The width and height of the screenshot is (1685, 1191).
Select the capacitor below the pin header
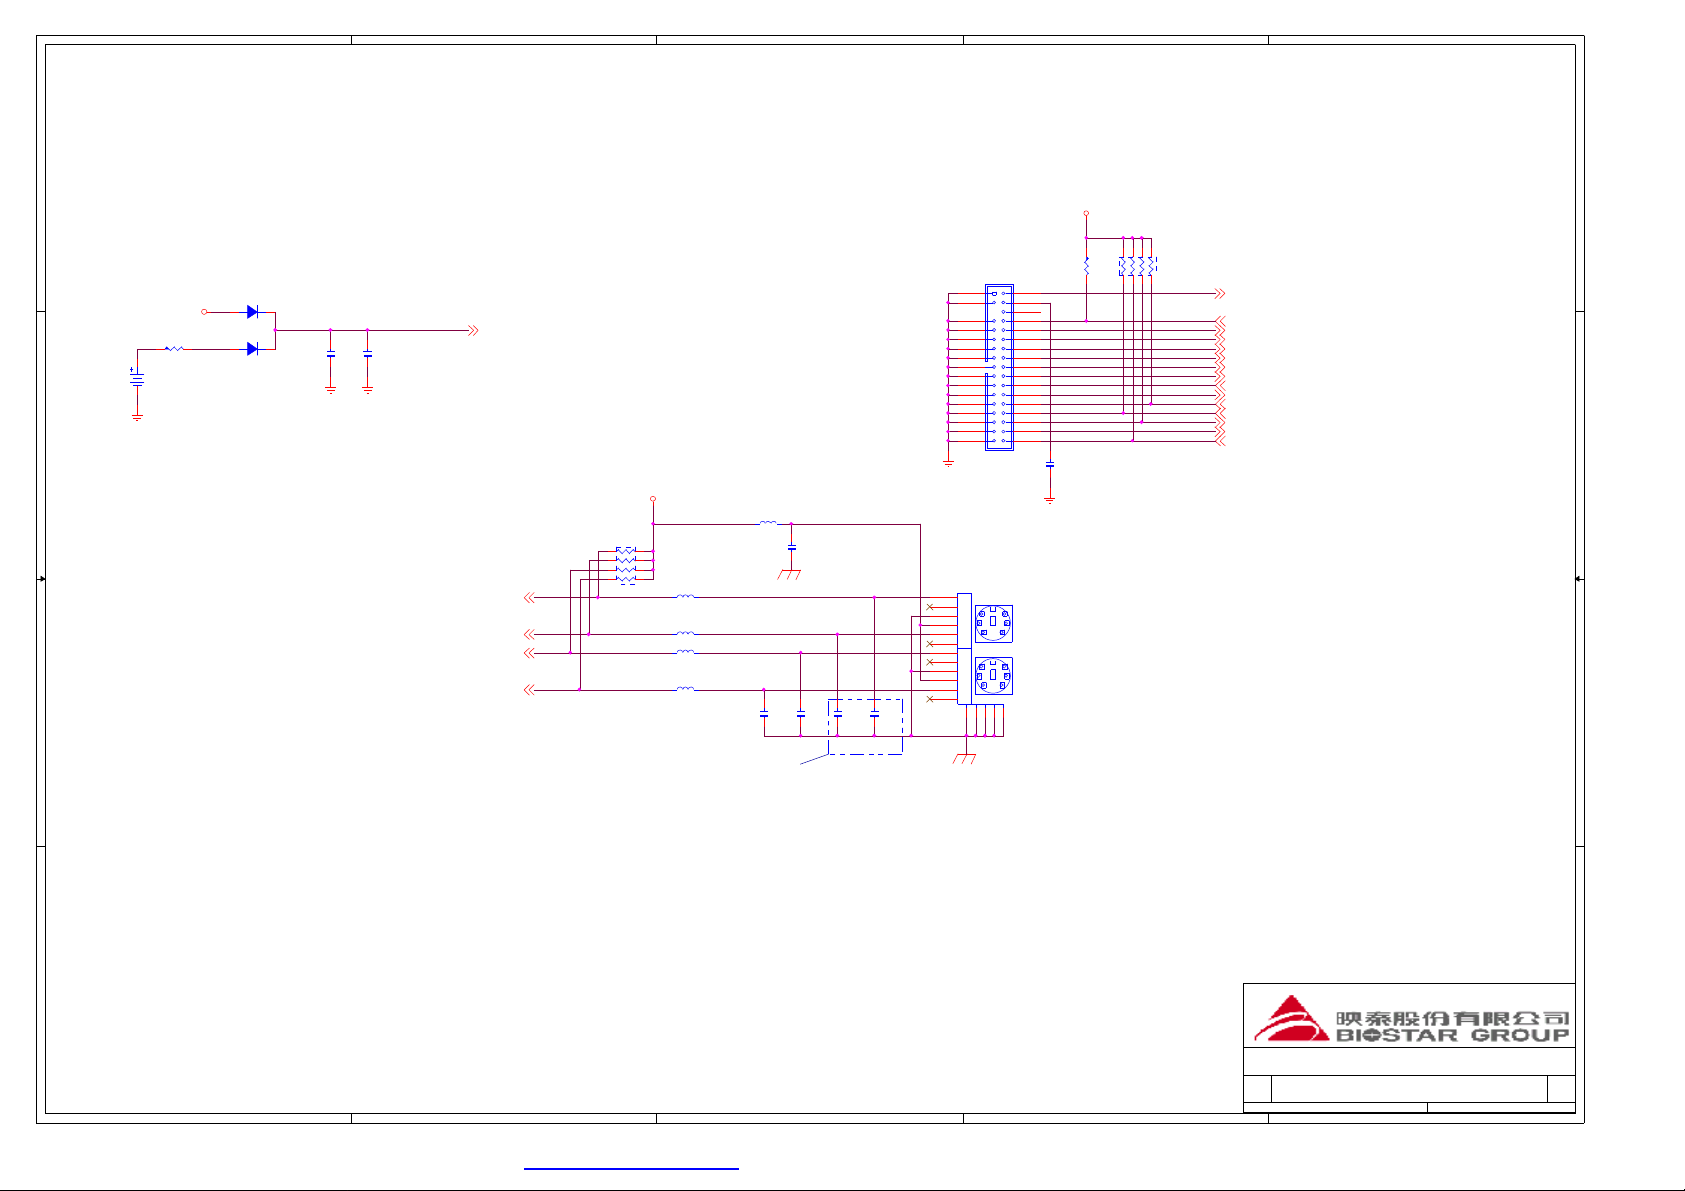[x=1050, y=465]
